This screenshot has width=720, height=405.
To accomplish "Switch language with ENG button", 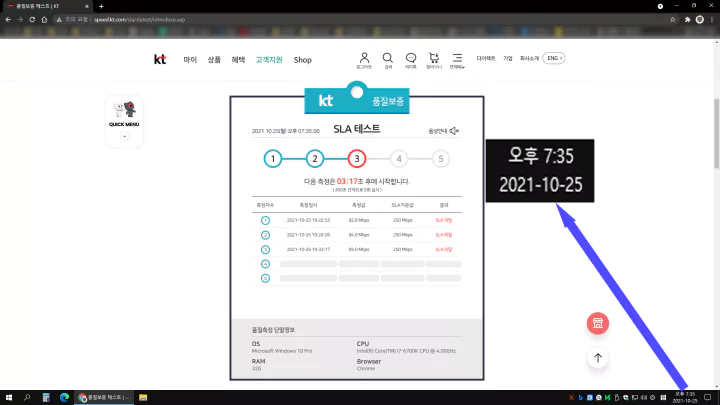I will coord(554,58).
